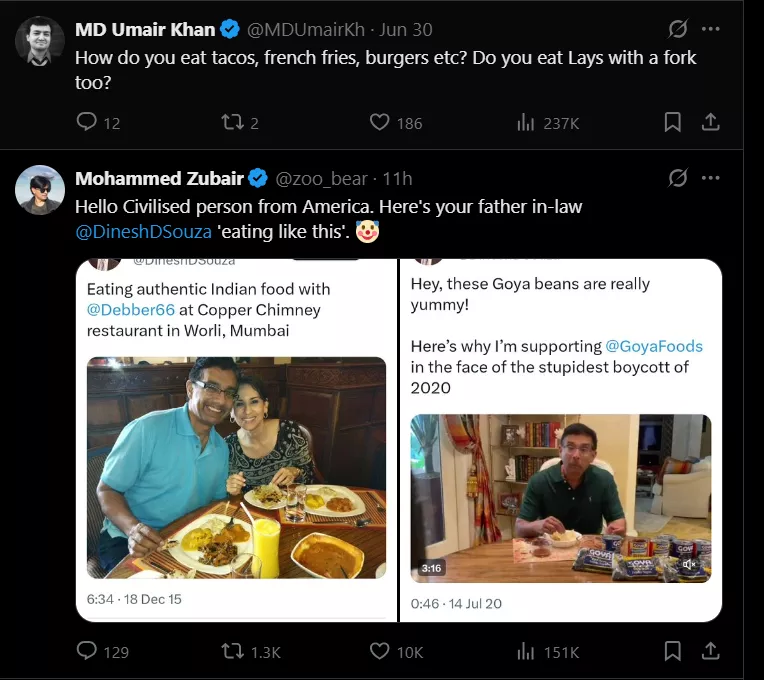The image size is (764, 680).
Task: Like MD Umair Khan's tweet
Action: [x=379, y=122]
